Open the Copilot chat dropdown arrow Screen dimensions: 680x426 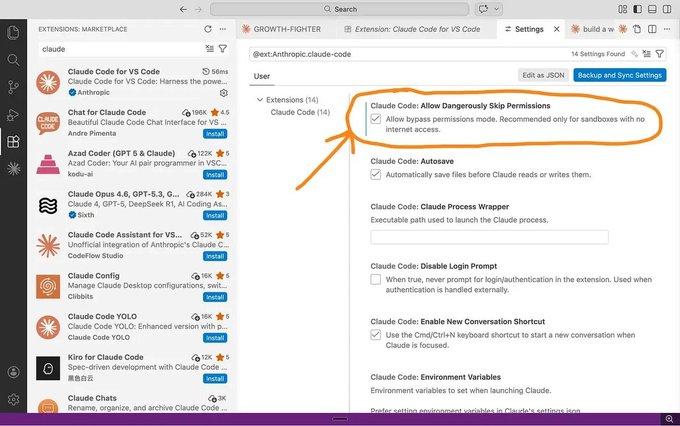point(497,9)
